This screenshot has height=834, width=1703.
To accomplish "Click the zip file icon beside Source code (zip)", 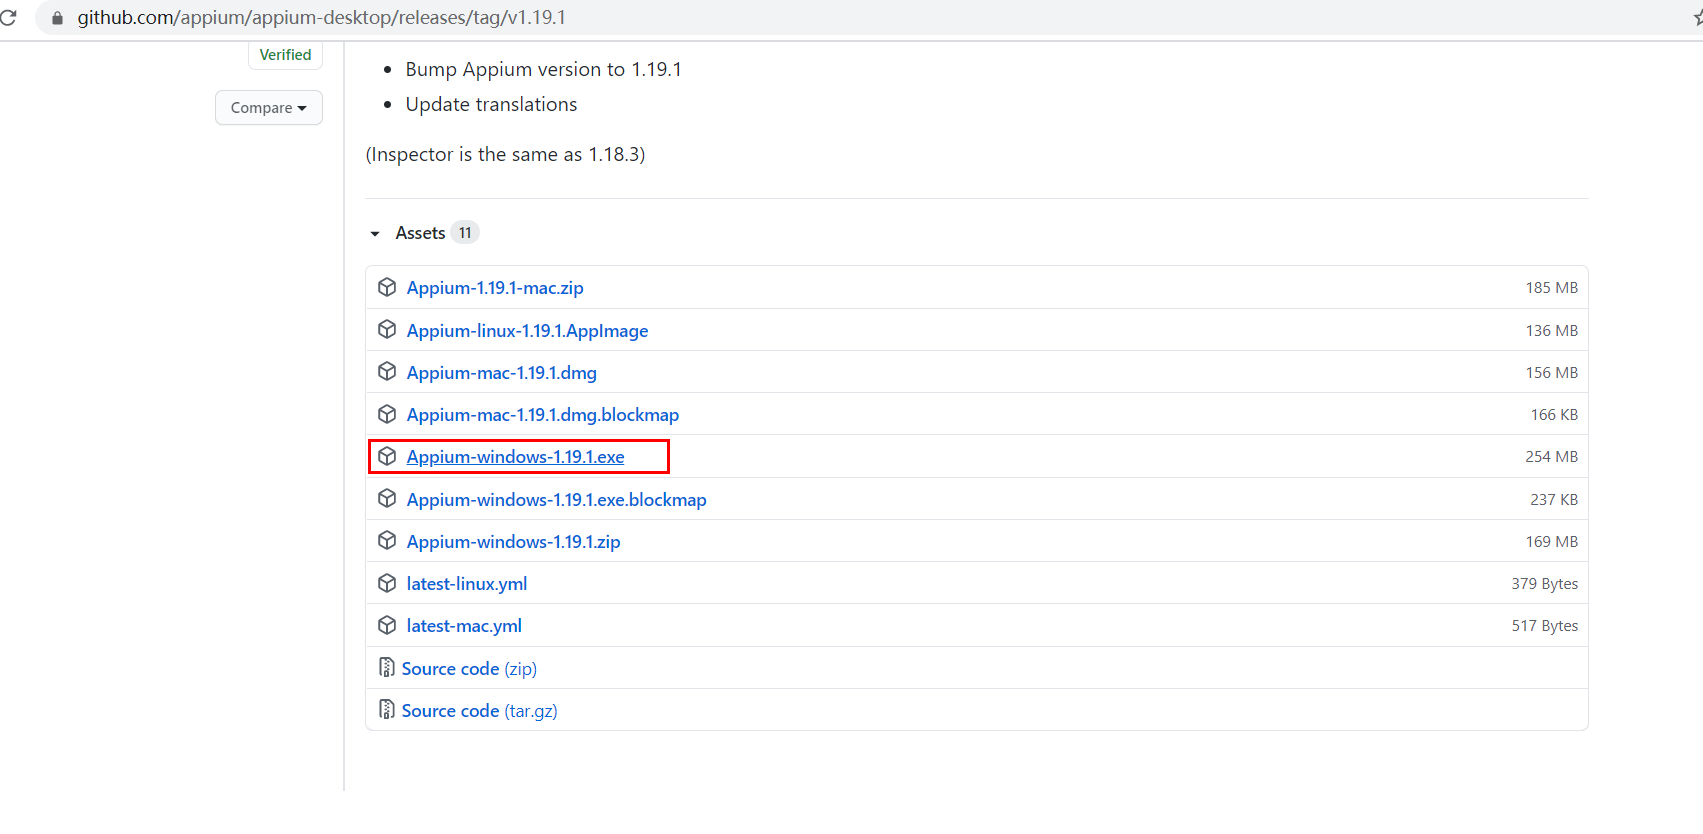I will coord(386,667).
